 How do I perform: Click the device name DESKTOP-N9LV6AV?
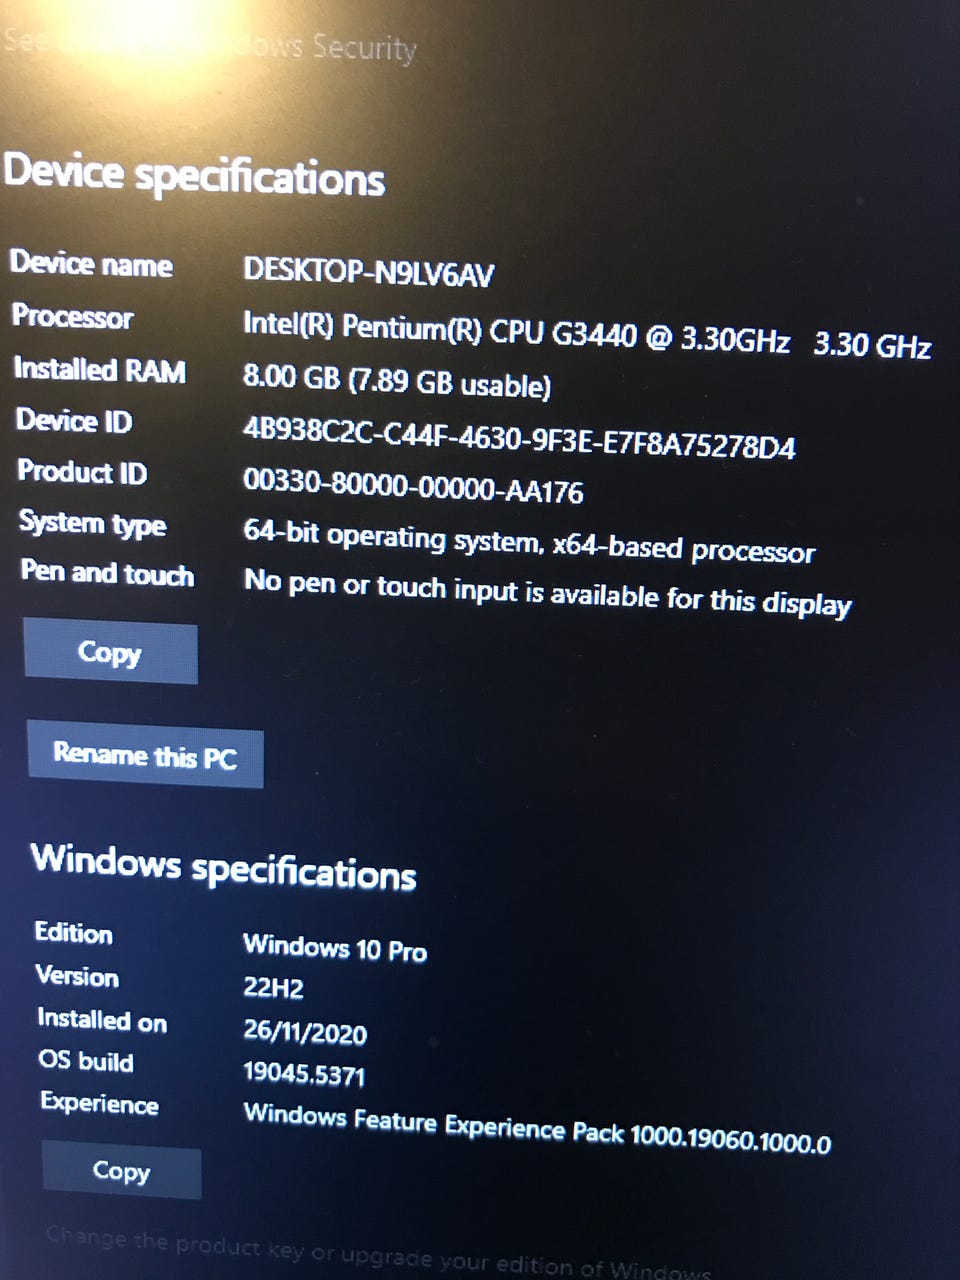(369, 272)
